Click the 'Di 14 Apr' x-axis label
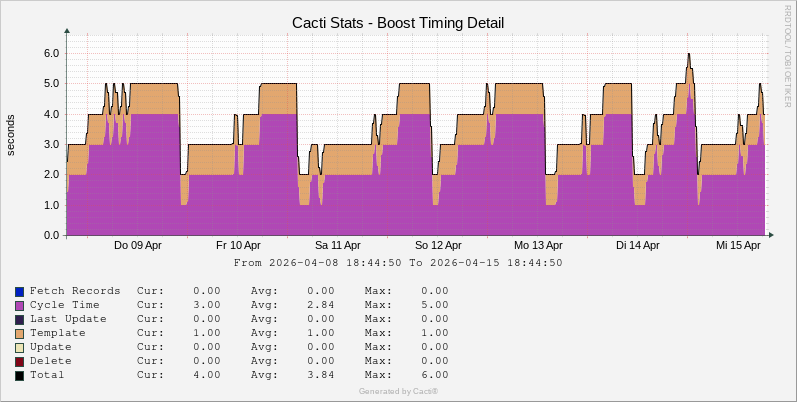This screenshot has height=402, width=797. pyautogui.click(x=638, y=245)
